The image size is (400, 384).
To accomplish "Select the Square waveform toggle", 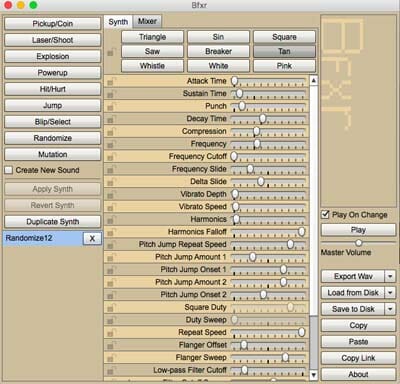I will [284, 37].
